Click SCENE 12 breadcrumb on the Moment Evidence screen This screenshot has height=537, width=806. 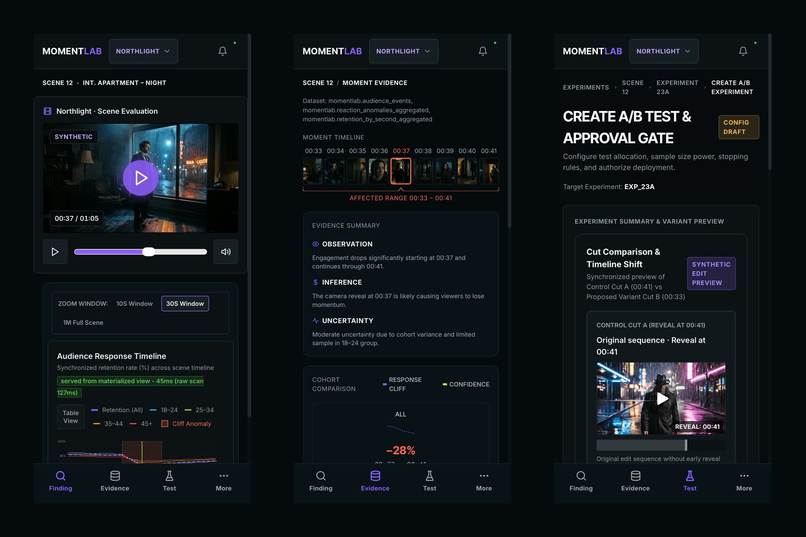318,83
